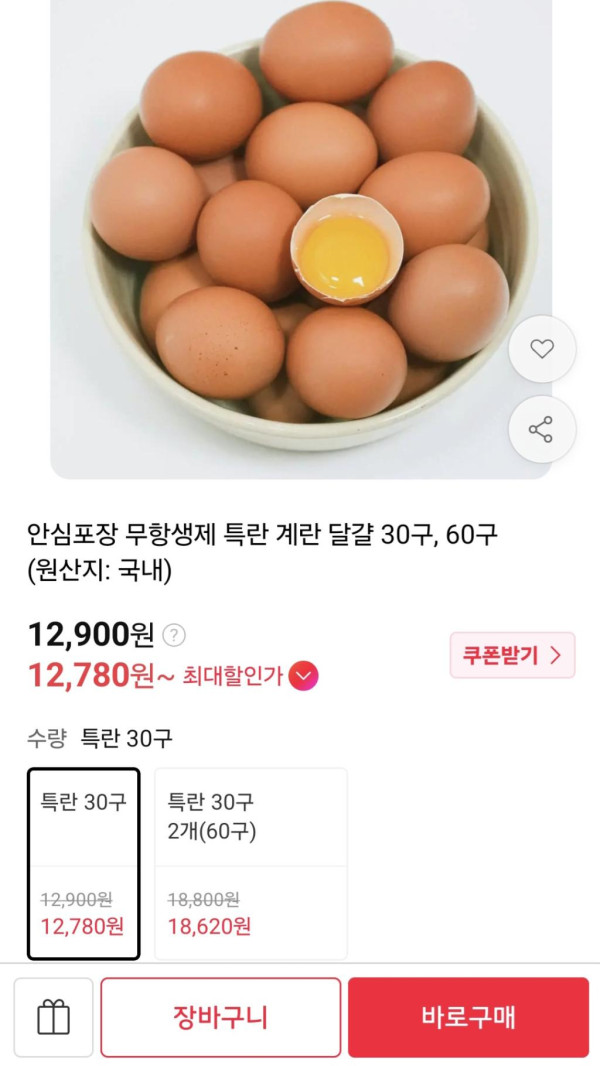Buy now using the 바로구매 button
Image resolution: width=600 pixels, height=1066 pixels.
point(468,1017)
